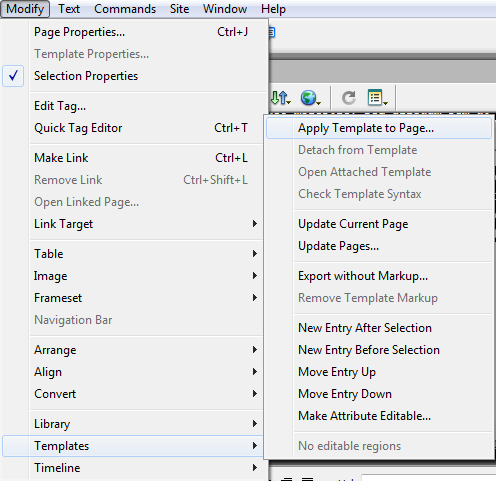Open the View Options toolbar icon
The width and height of the screenshot is (496, 481).
(377, 98)
